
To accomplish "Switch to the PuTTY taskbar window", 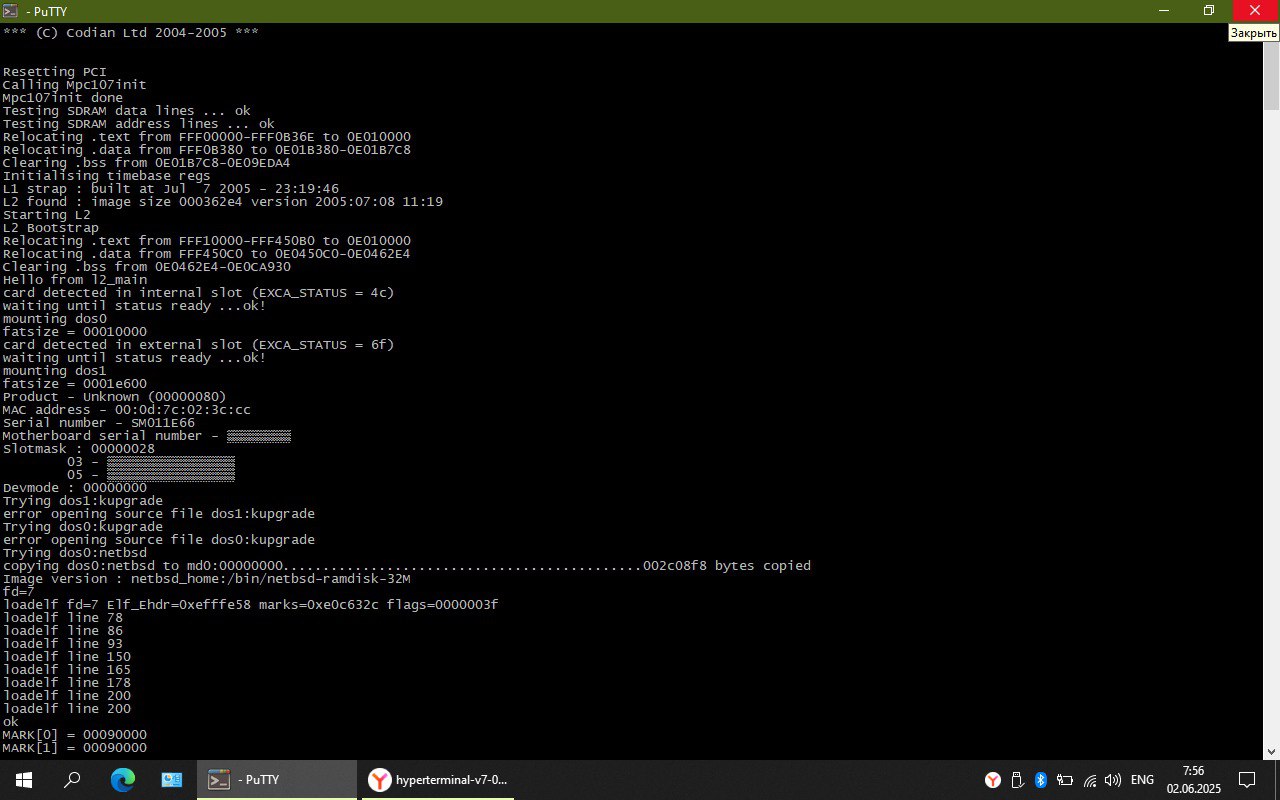I will [x=276, y=780].
